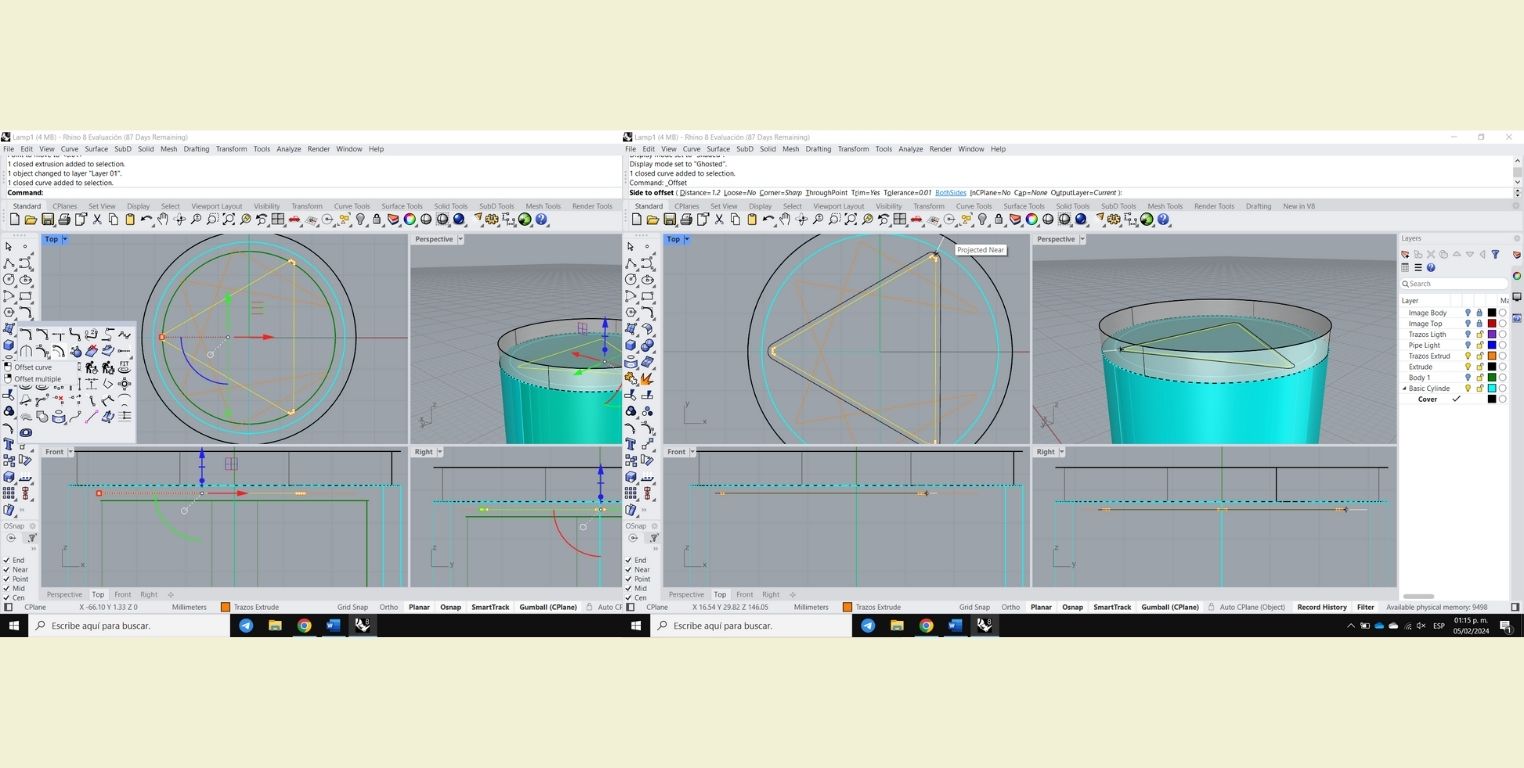Toggle Grid Snap in right window status bar

974,607
